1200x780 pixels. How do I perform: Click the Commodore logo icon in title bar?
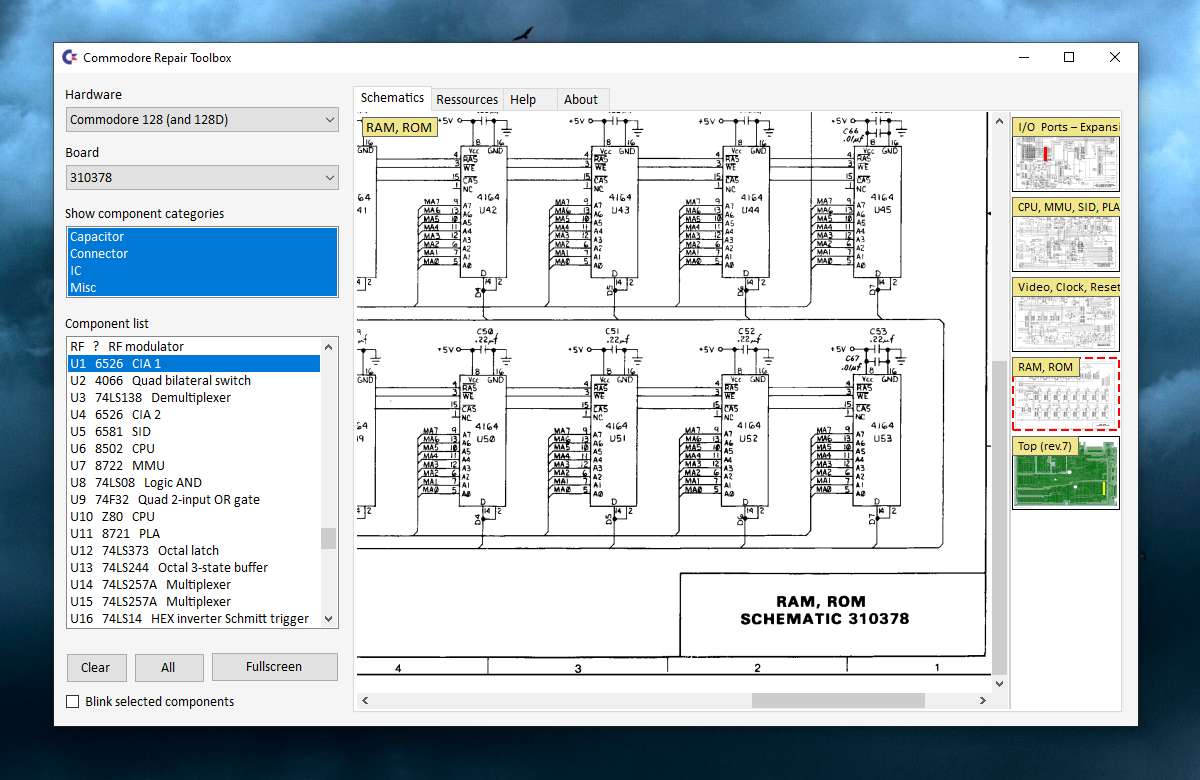click(71, 58)
